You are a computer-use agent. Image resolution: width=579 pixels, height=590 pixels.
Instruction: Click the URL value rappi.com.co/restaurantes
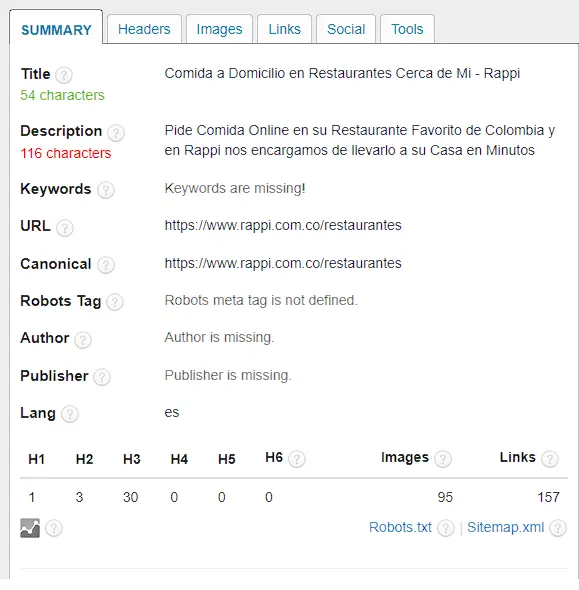(283, 225)
